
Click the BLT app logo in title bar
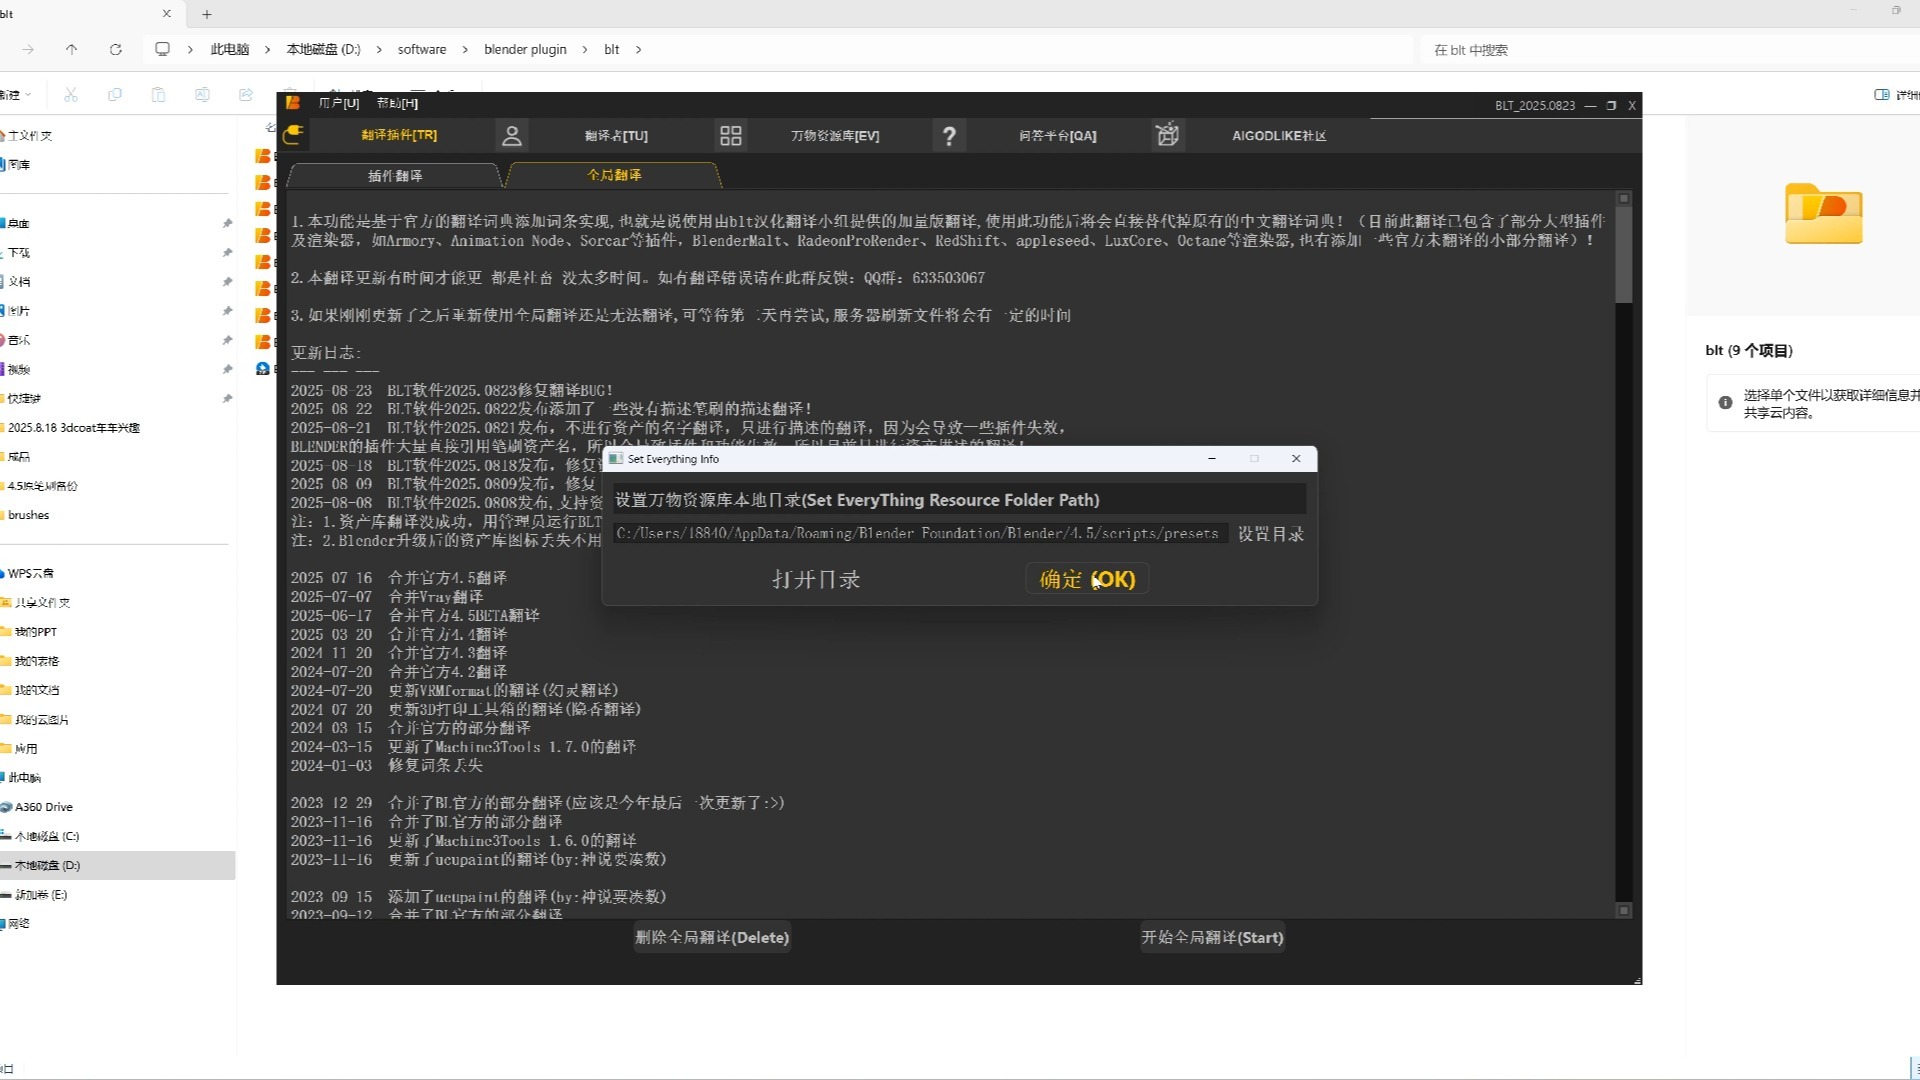(293, 103)
